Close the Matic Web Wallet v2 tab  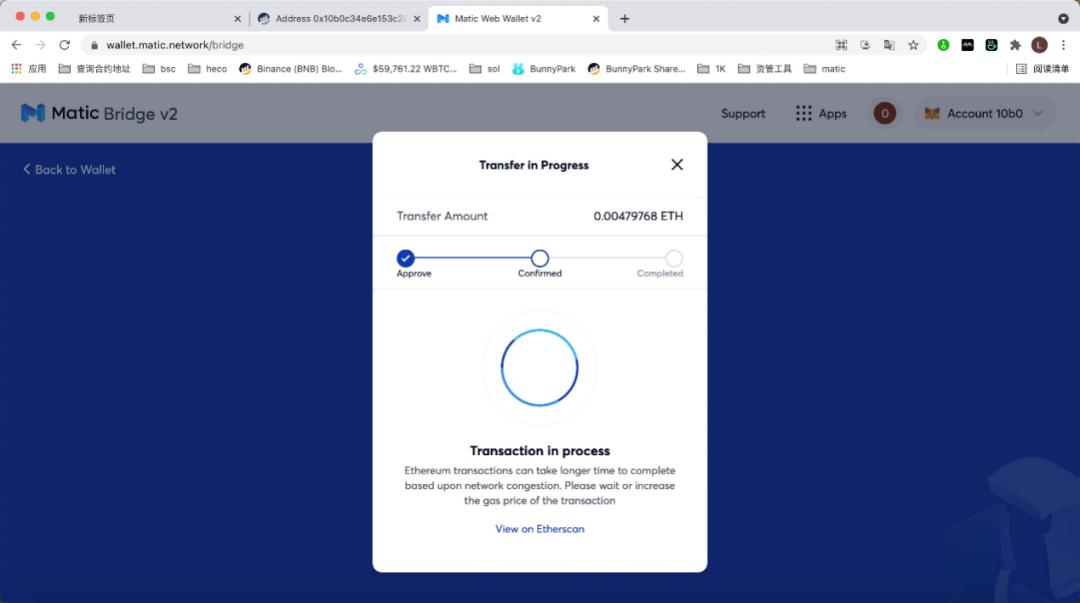[x=596, y=19]
